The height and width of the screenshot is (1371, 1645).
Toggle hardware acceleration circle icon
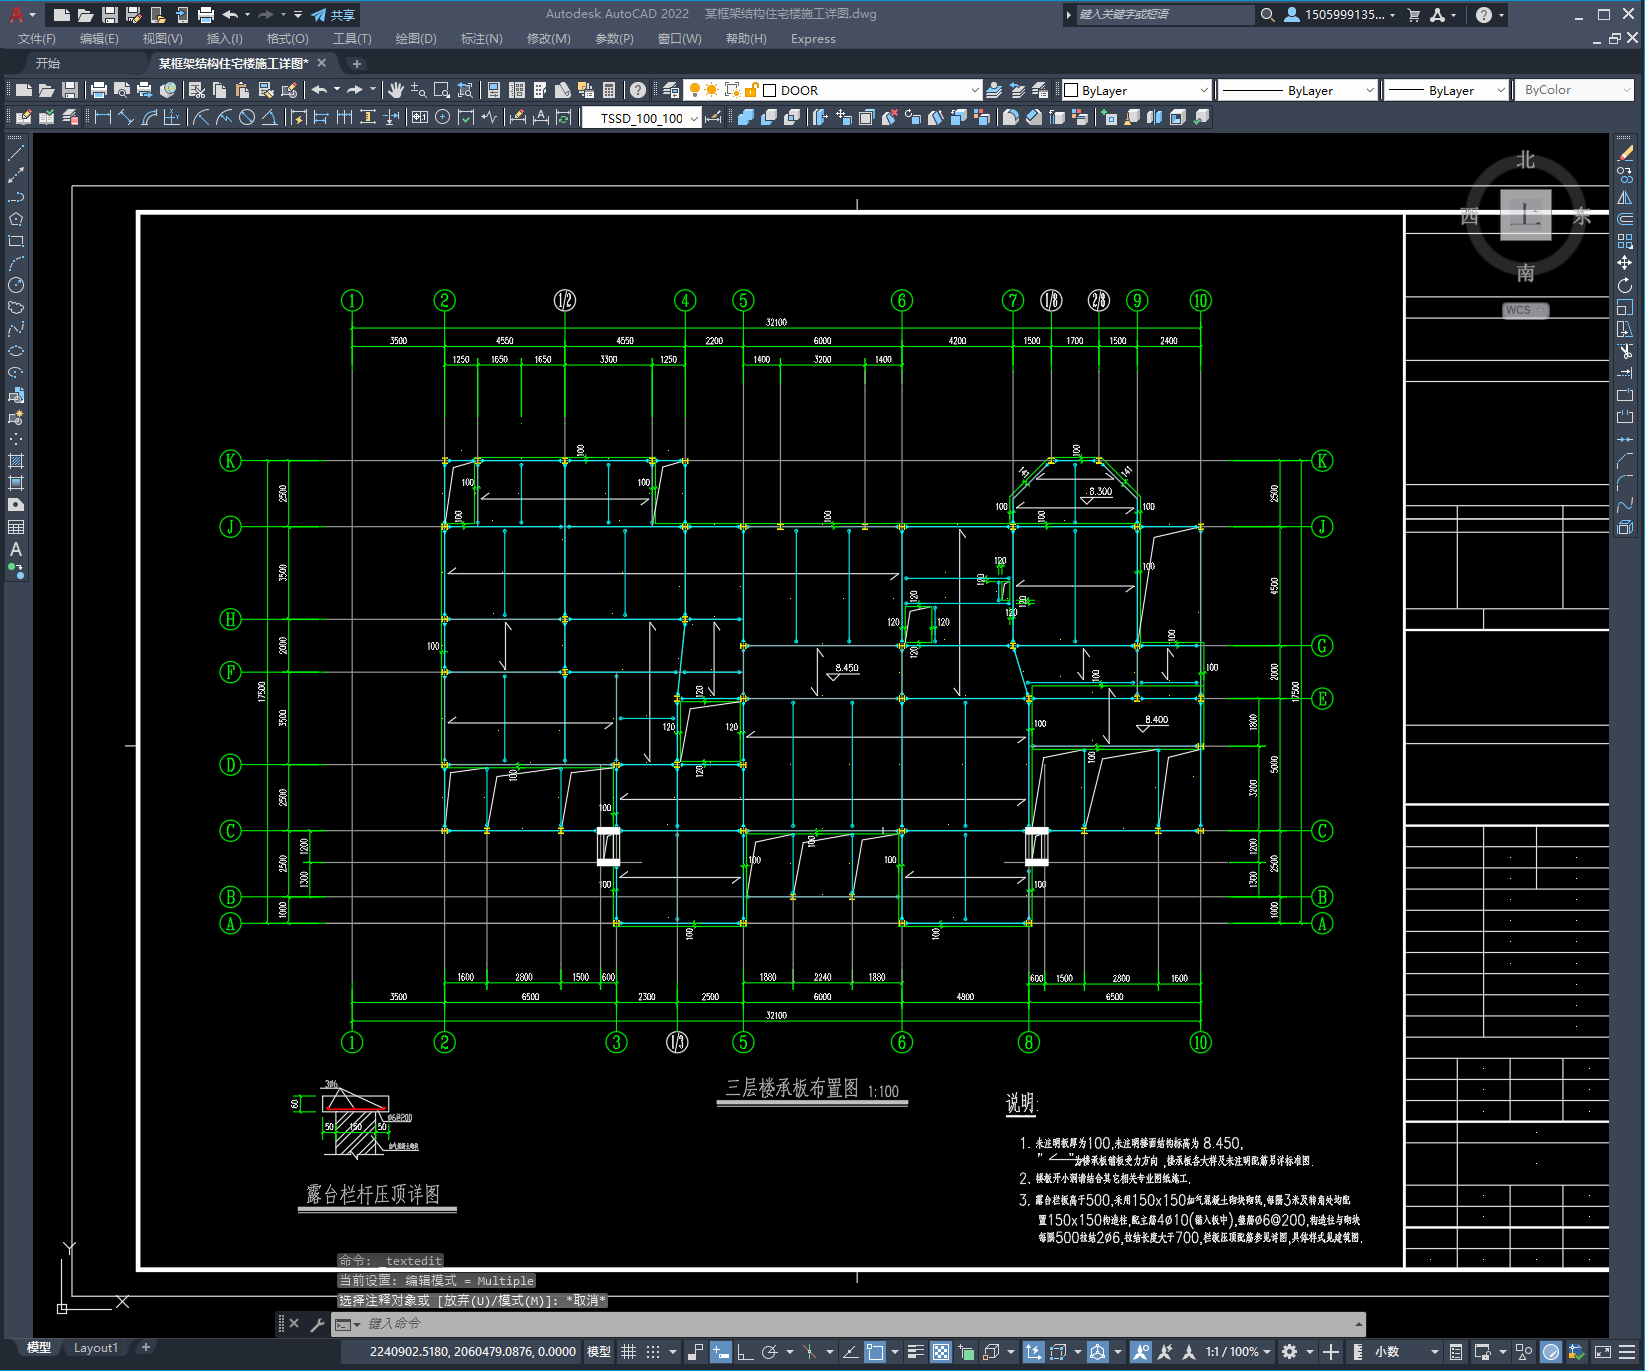coord(1551,1352)
